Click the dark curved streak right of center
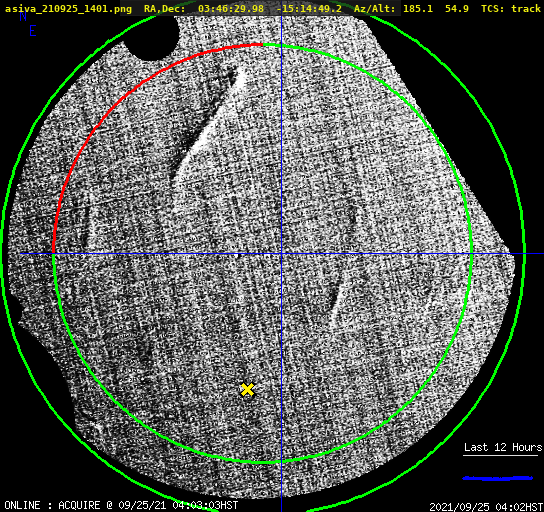 [334, 298]
